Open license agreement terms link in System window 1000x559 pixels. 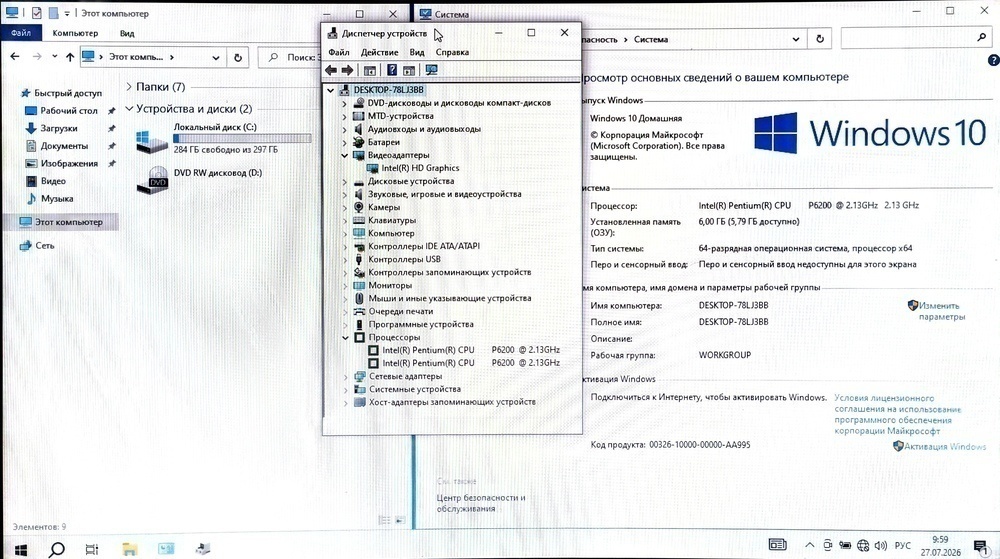pyautogui.click(x=897, y=414)
